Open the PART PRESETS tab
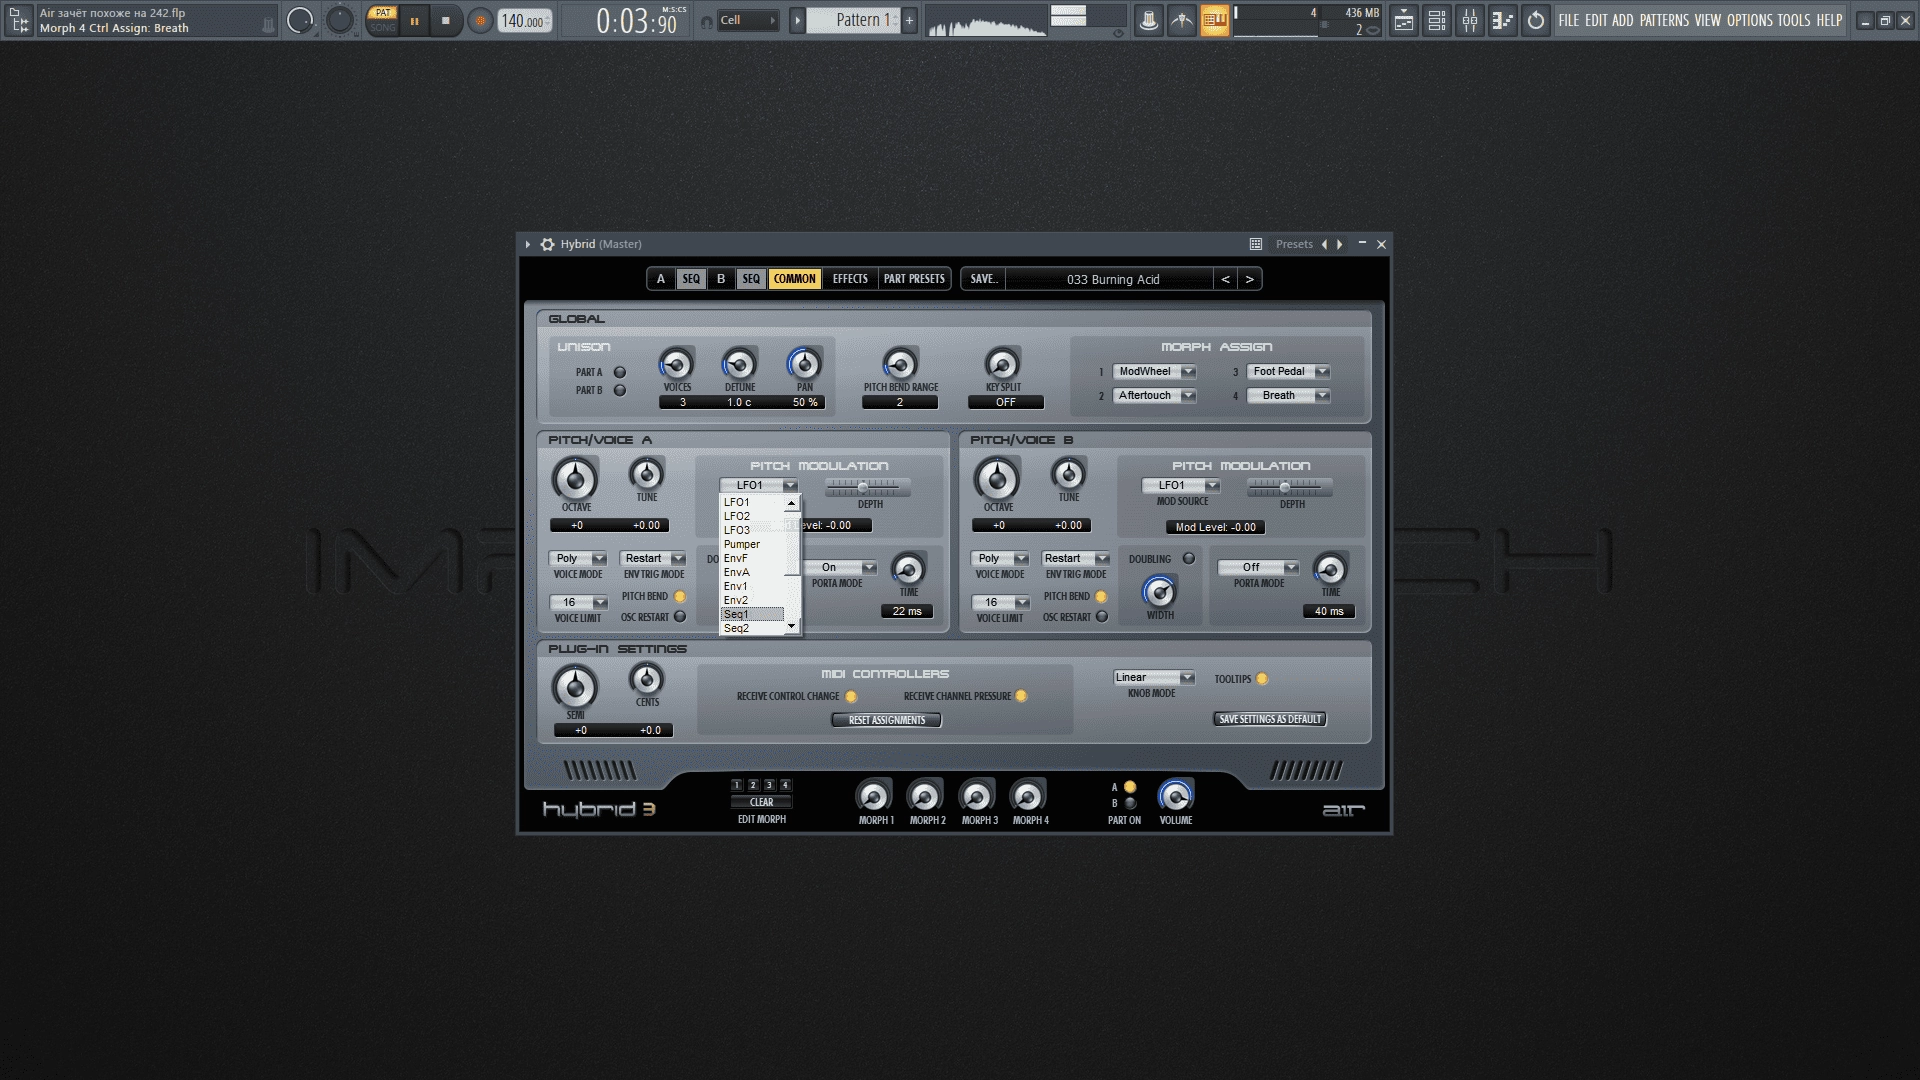The width and height of the screenshot is (1920, 1080). click(x=914, y=279)
